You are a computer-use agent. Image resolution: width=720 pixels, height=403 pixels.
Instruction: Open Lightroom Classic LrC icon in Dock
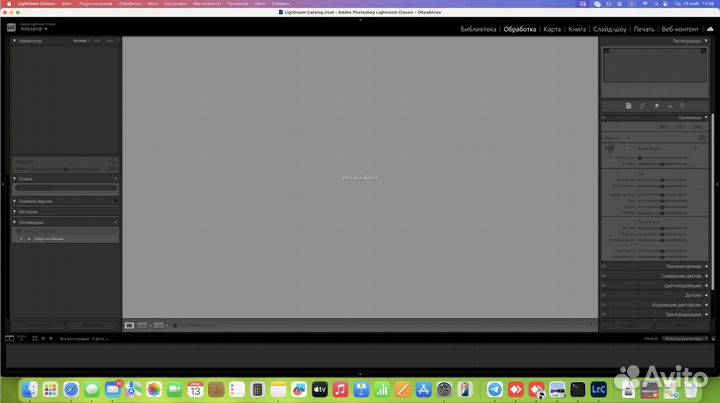pyautogui.click(x=598, y=390)
